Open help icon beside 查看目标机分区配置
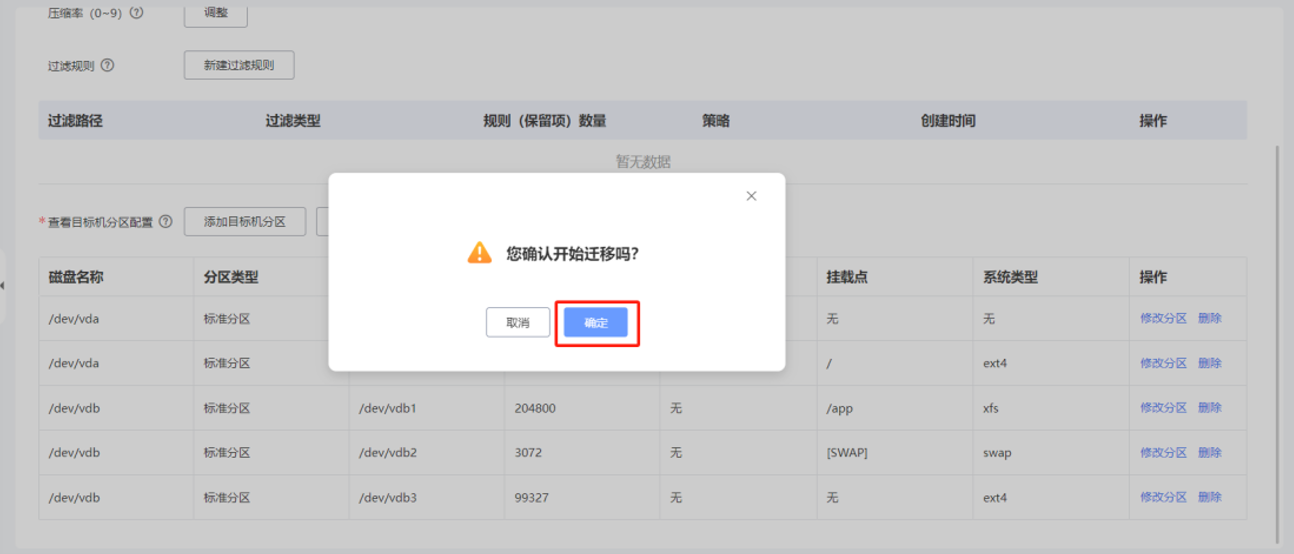Image resolution: width=1294 pixels, height=554 pixels. coord(166,221)
